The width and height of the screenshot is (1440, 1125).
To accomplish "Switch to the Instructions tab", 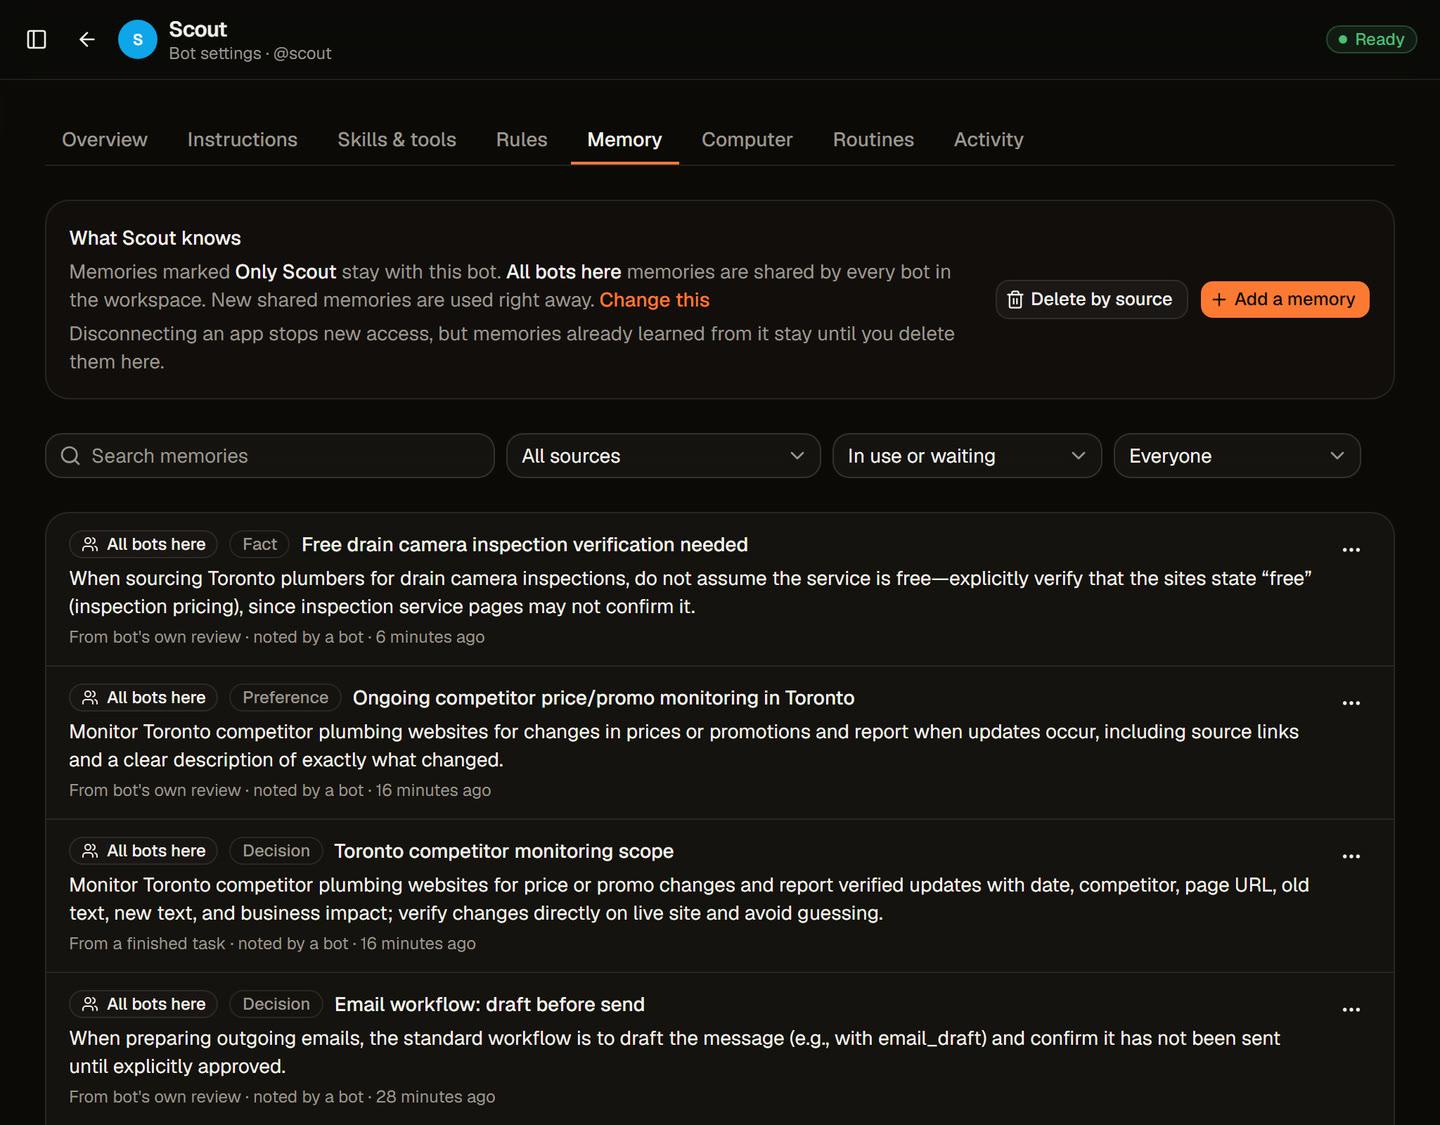I will (x=243, y=140).
